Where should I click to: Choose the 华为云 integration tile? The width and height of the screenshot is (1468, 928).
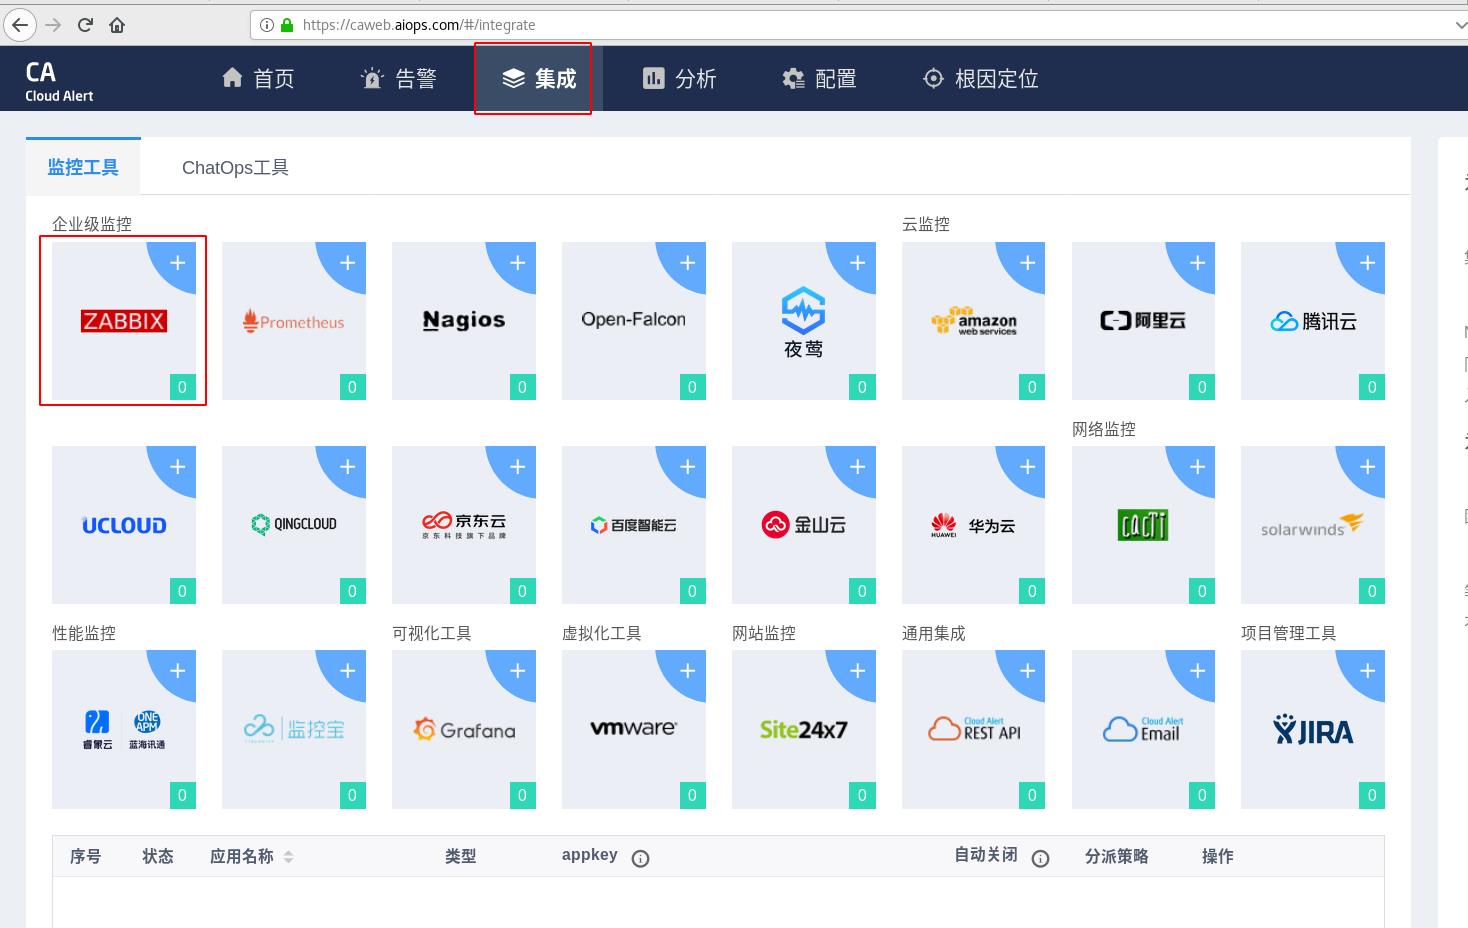tap(974, 525)
